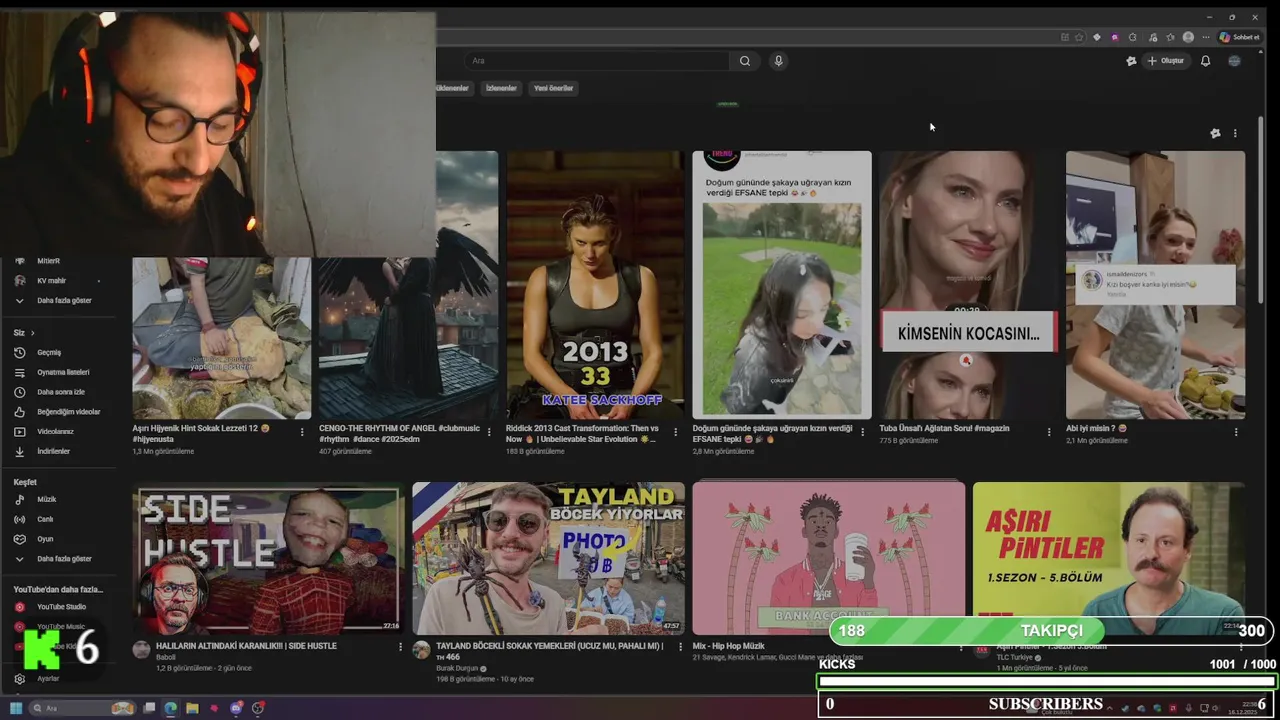Visit the Baboll channel name
The height and width of the screenshot is (720, 1280).
coord(166,657)
